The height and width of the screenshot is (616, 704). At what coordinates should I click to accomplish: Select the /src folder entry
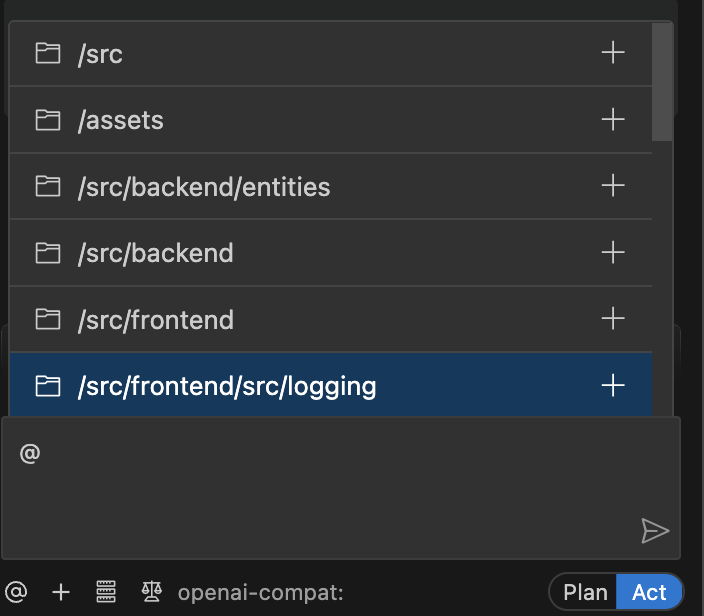tap(100, 54)
